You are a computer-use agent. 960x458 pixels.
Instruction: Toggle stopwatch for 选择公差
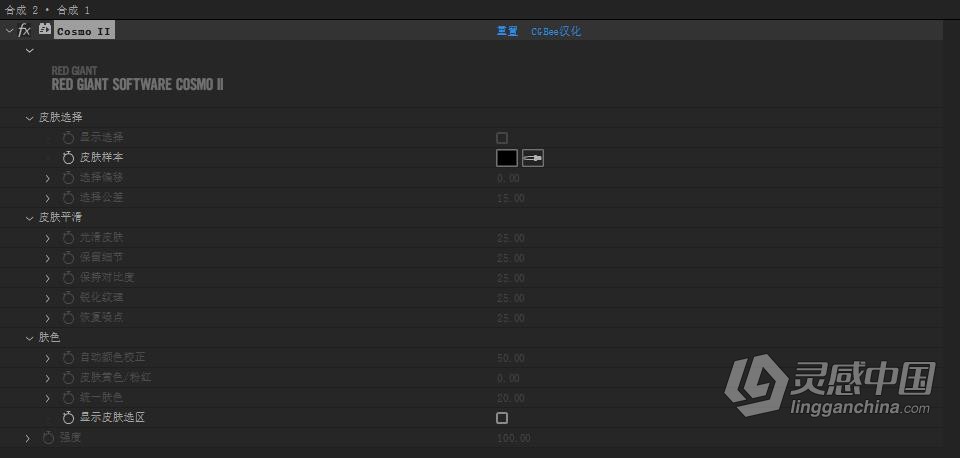[69, 198]
